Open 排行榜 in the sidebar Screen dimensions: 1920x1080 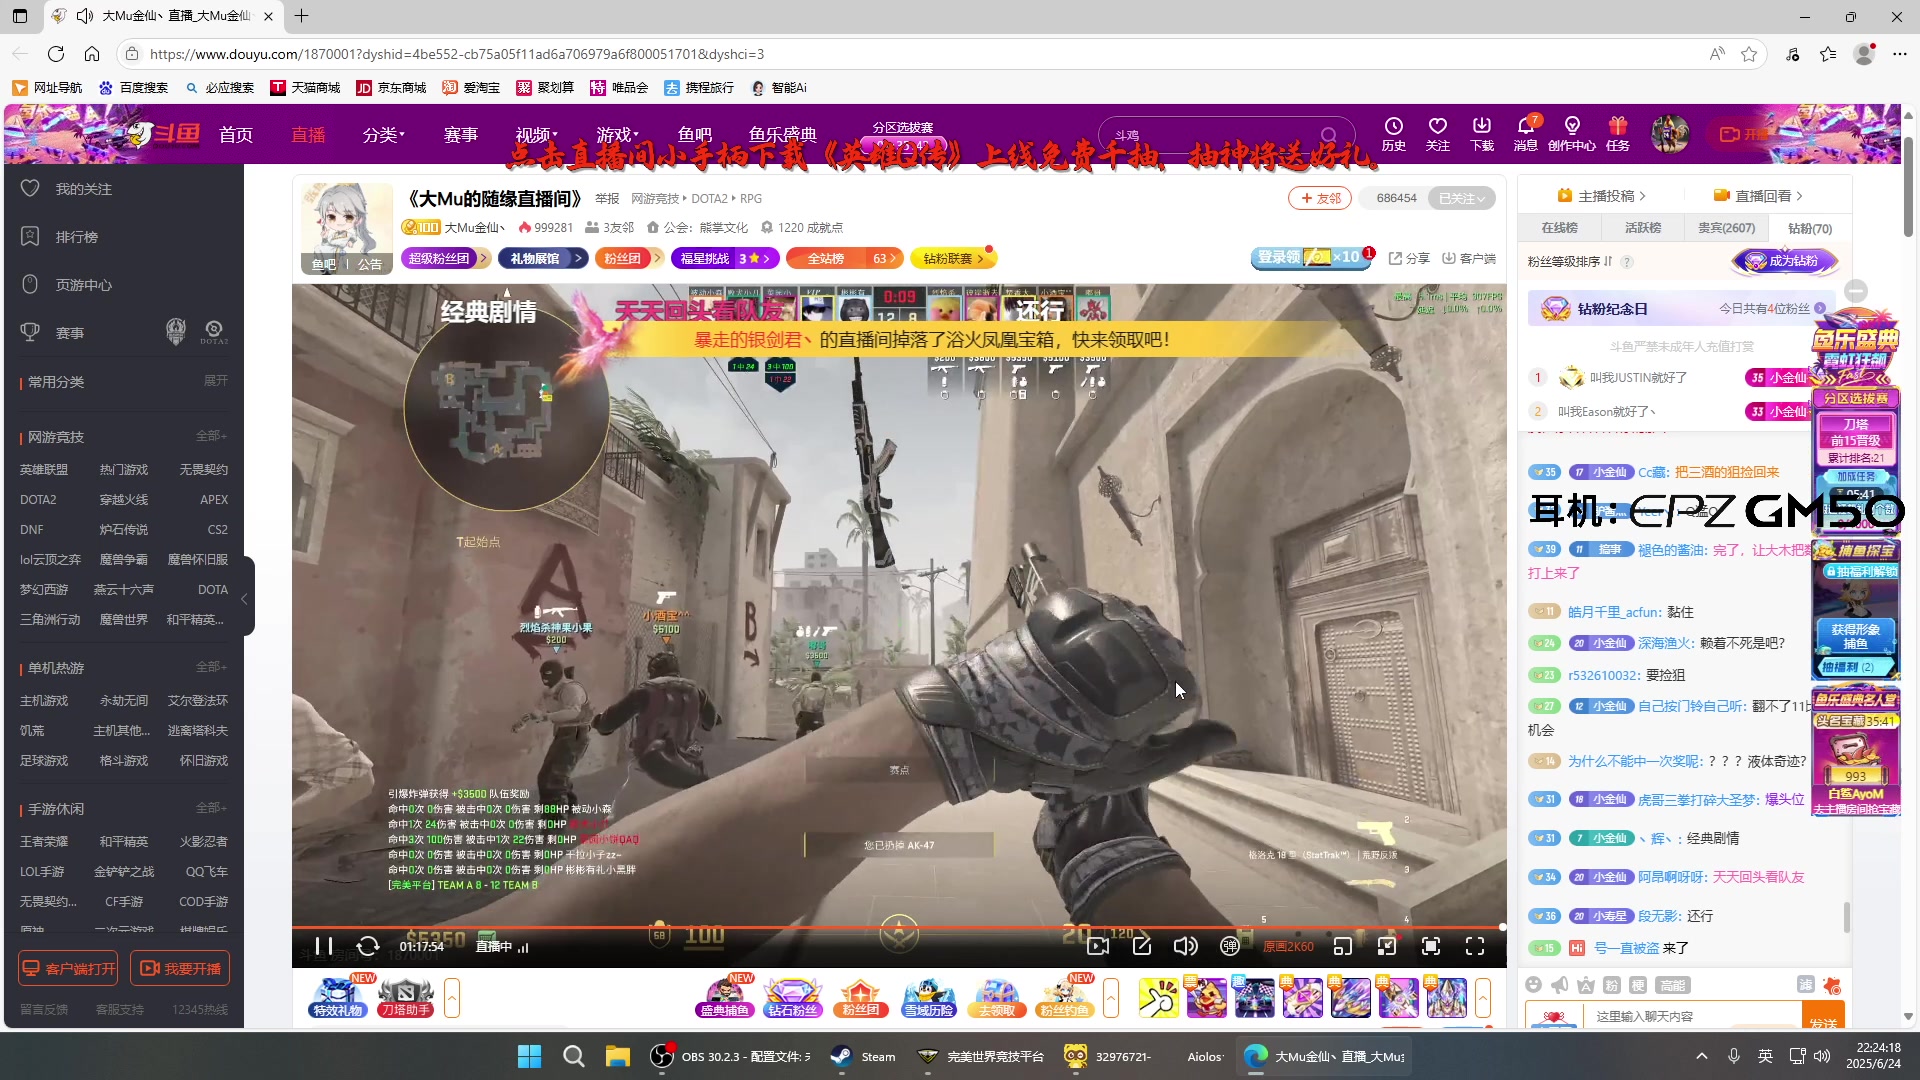76,237
